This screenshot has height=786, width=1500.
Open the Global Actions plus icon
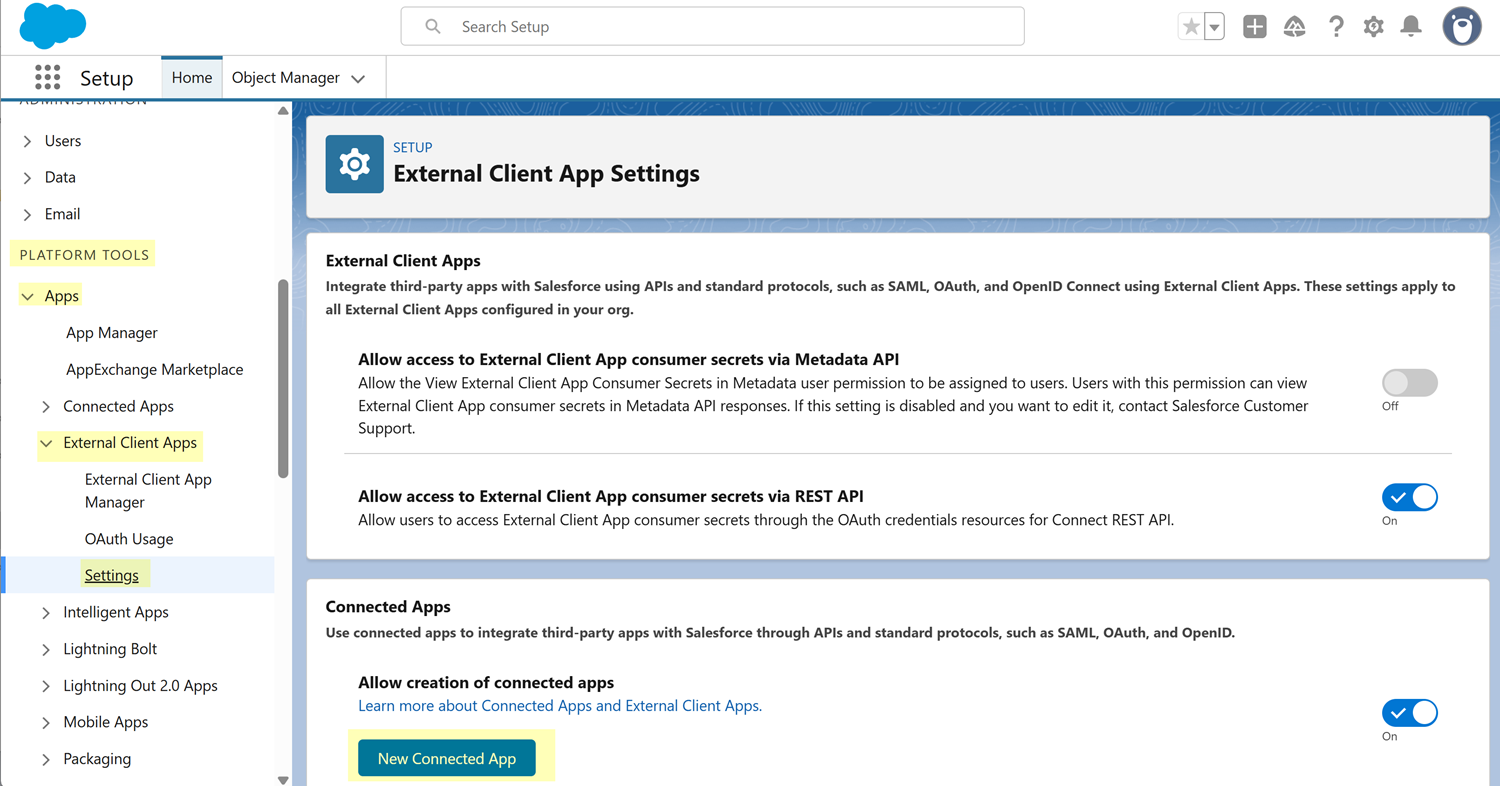pos(1254,27)
